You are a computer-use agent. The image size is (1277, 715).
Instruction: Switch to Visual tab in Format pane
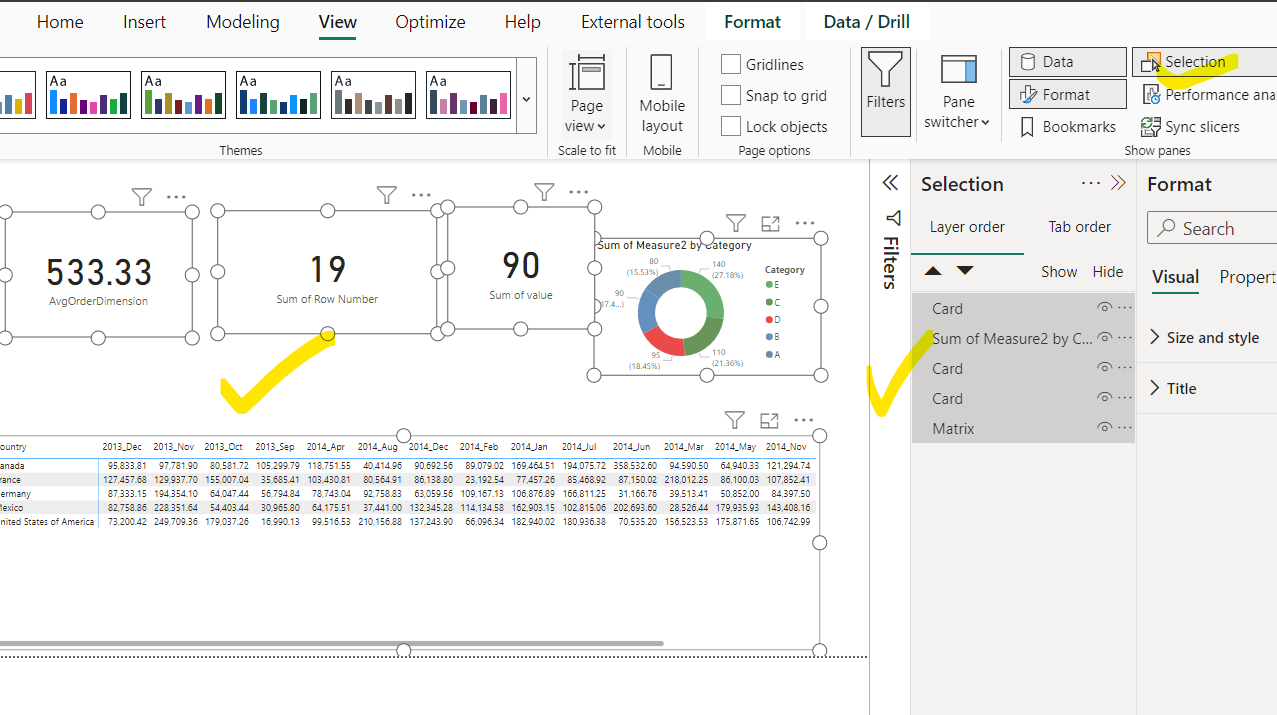pyautogui.click(x=1175, y=277)
